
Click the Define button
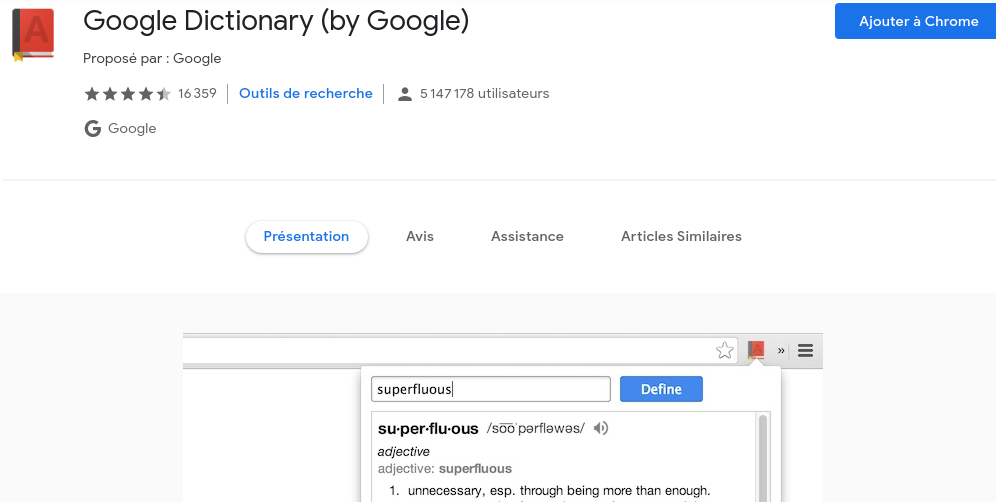point(661,389)
